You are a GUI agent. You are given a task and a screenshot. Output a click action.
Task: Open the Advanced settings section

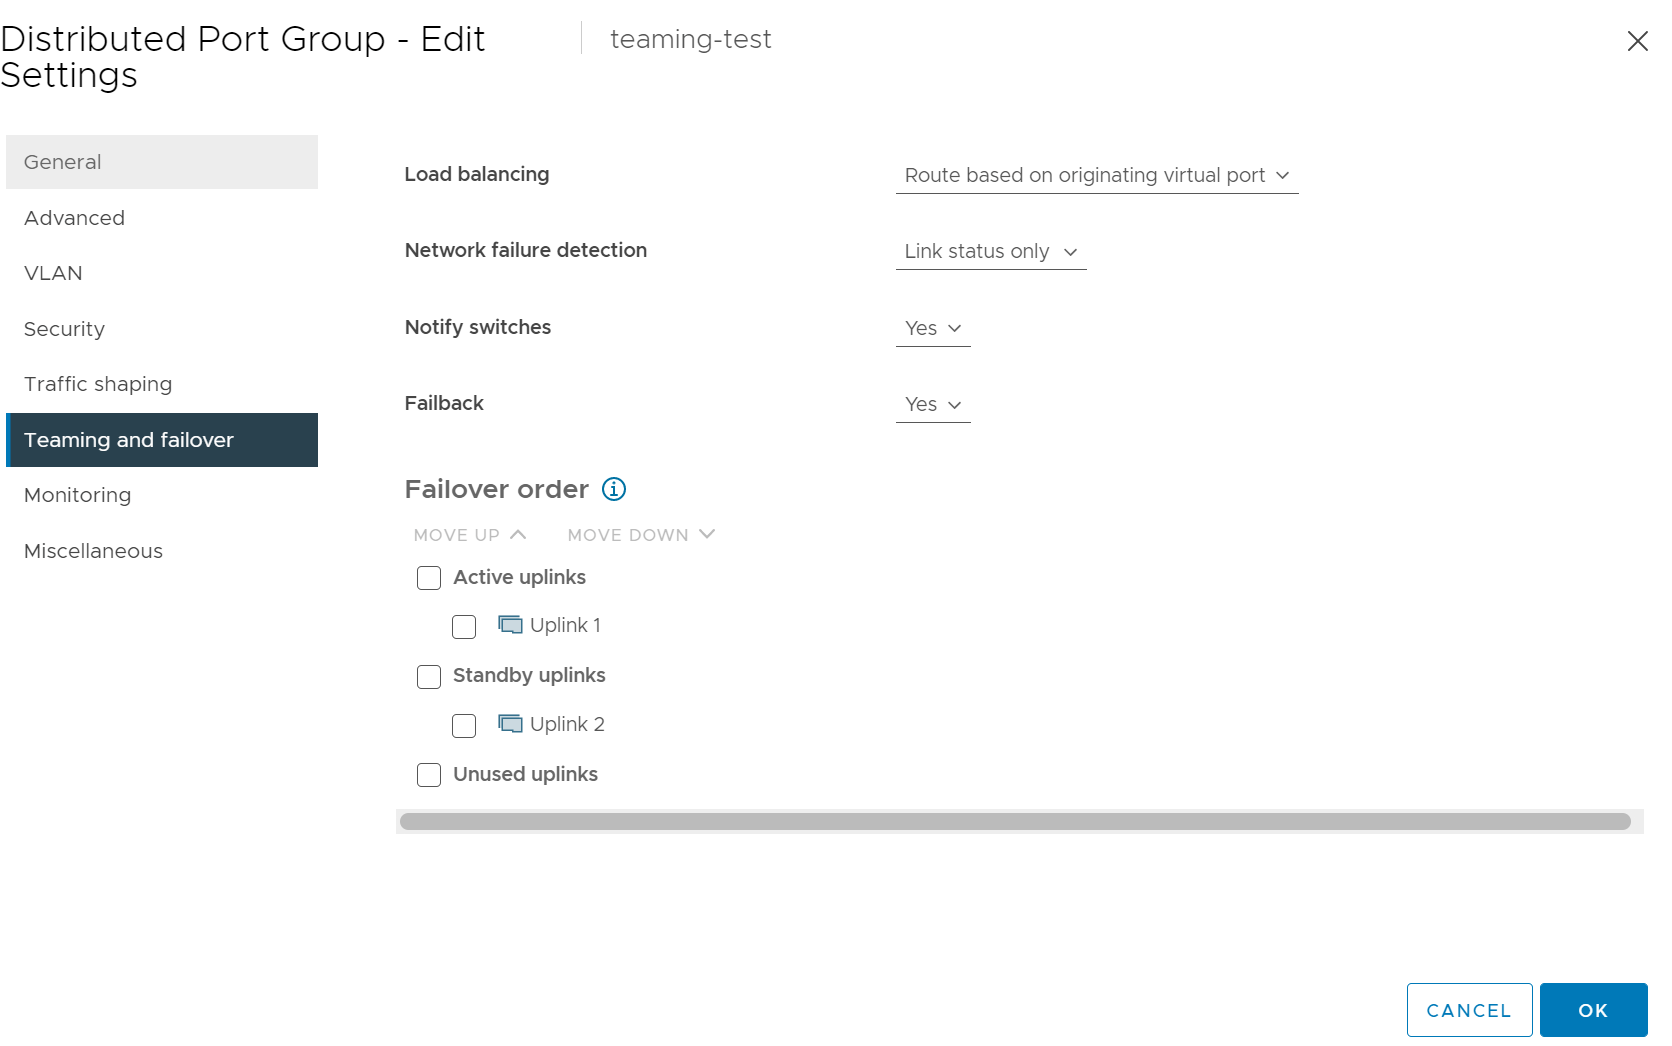point(162,218)
